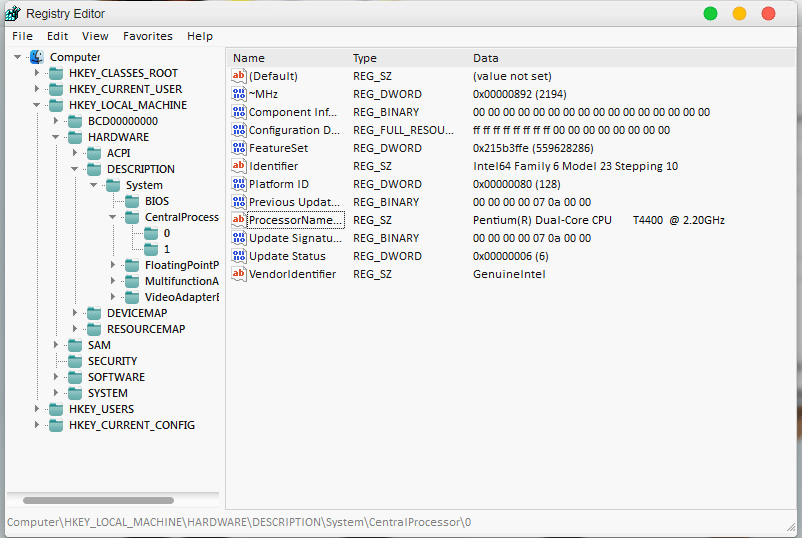Screen dimensions: 802x538
Task: Expand the MultifunctionA node
Action: [x=113, y=281]
